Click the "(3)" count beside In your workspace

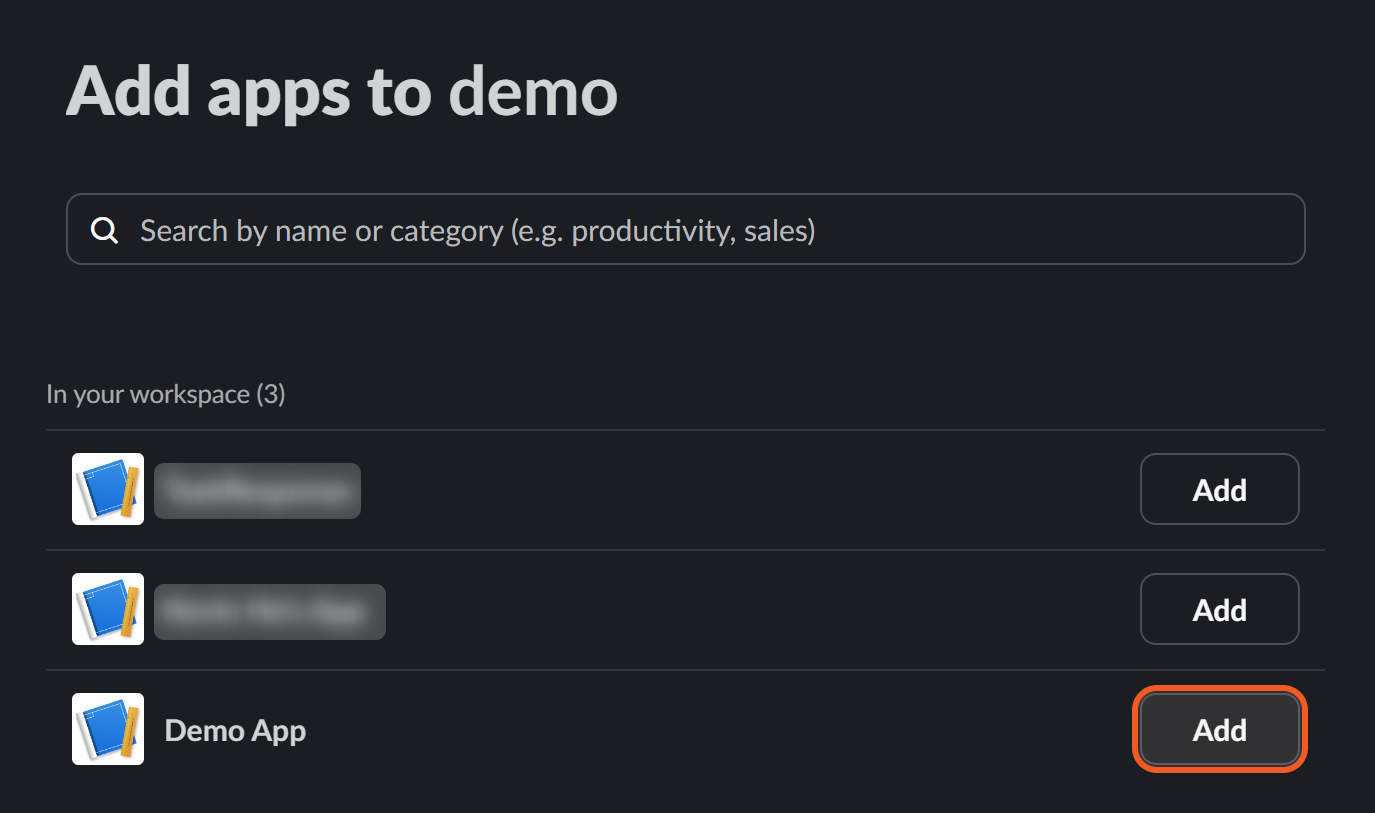point(270,395)
